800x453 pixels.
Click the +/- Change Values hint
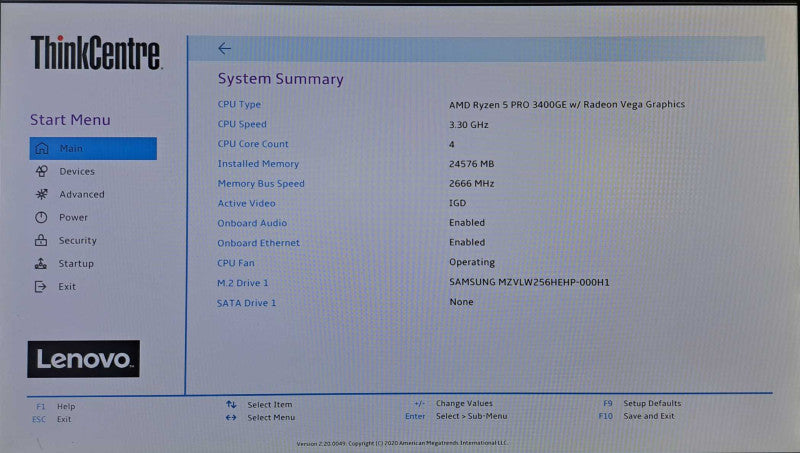pos(454,403)
